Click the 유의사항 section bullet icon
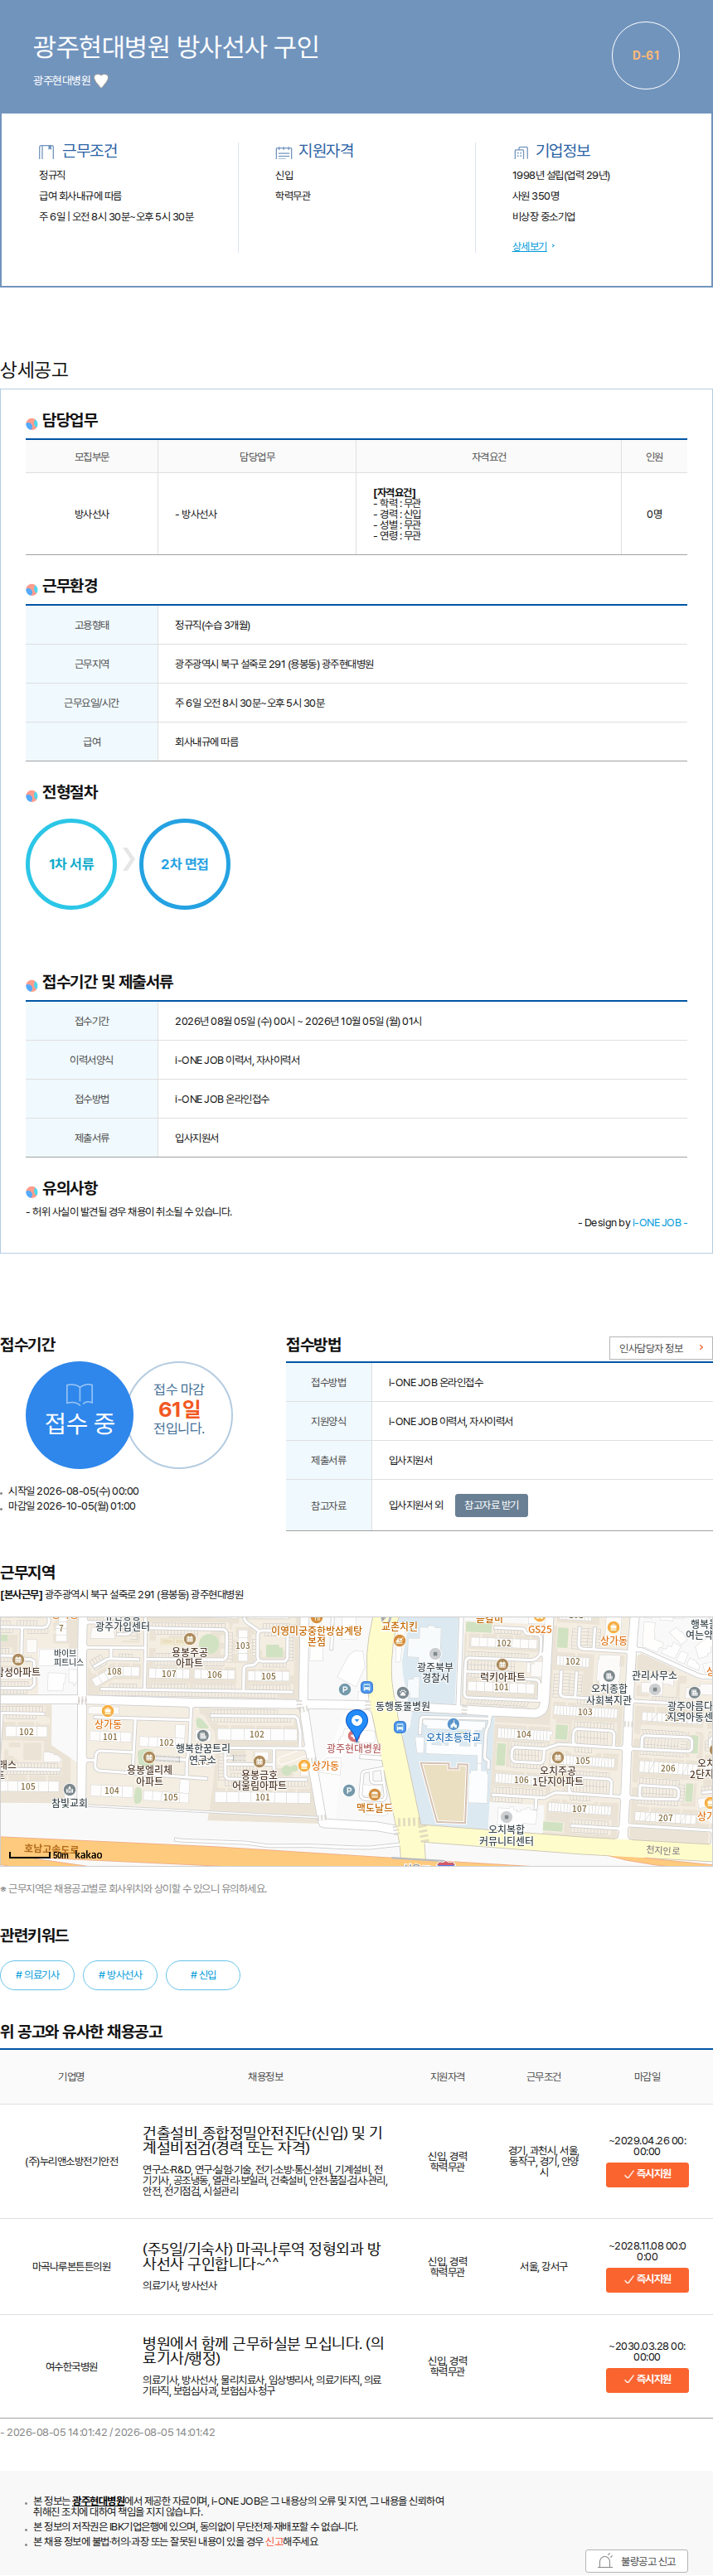The image size is (713, 2576). (32, 1191)
